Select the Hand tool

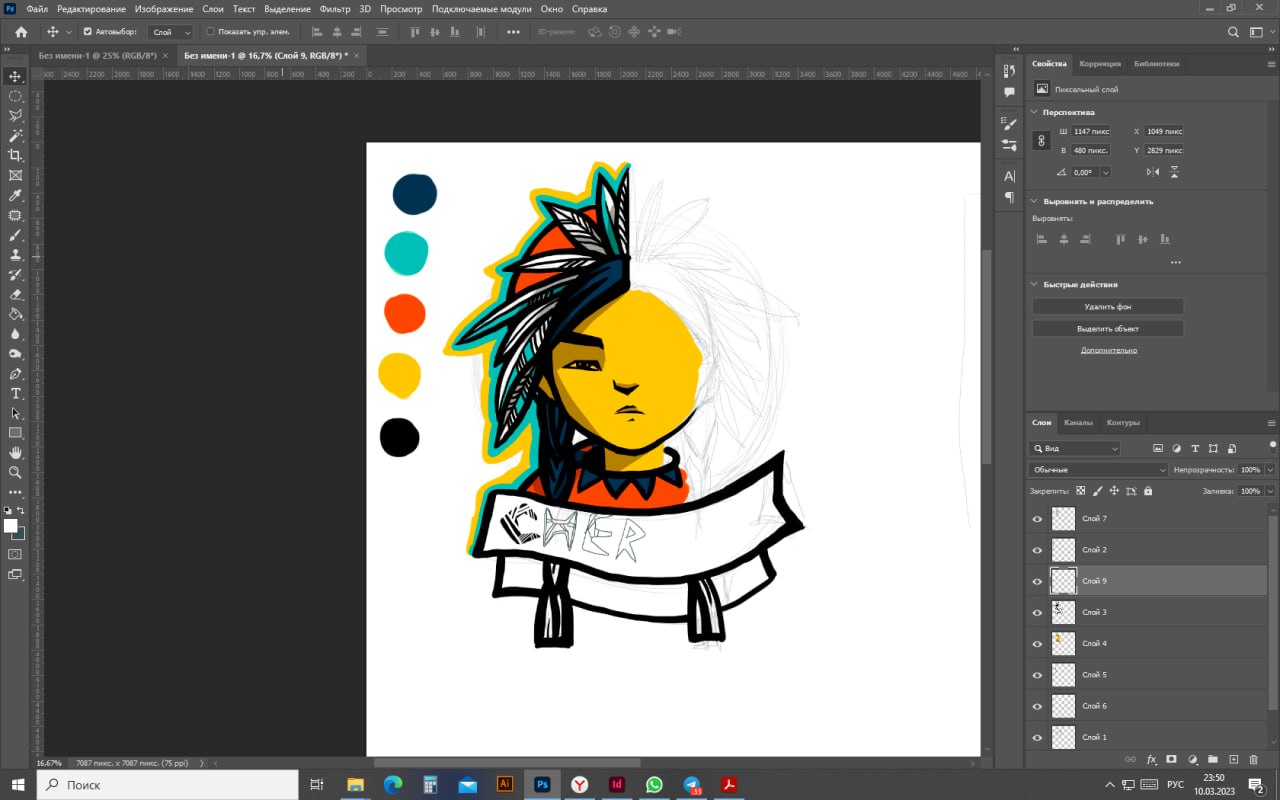click(15, 453)
